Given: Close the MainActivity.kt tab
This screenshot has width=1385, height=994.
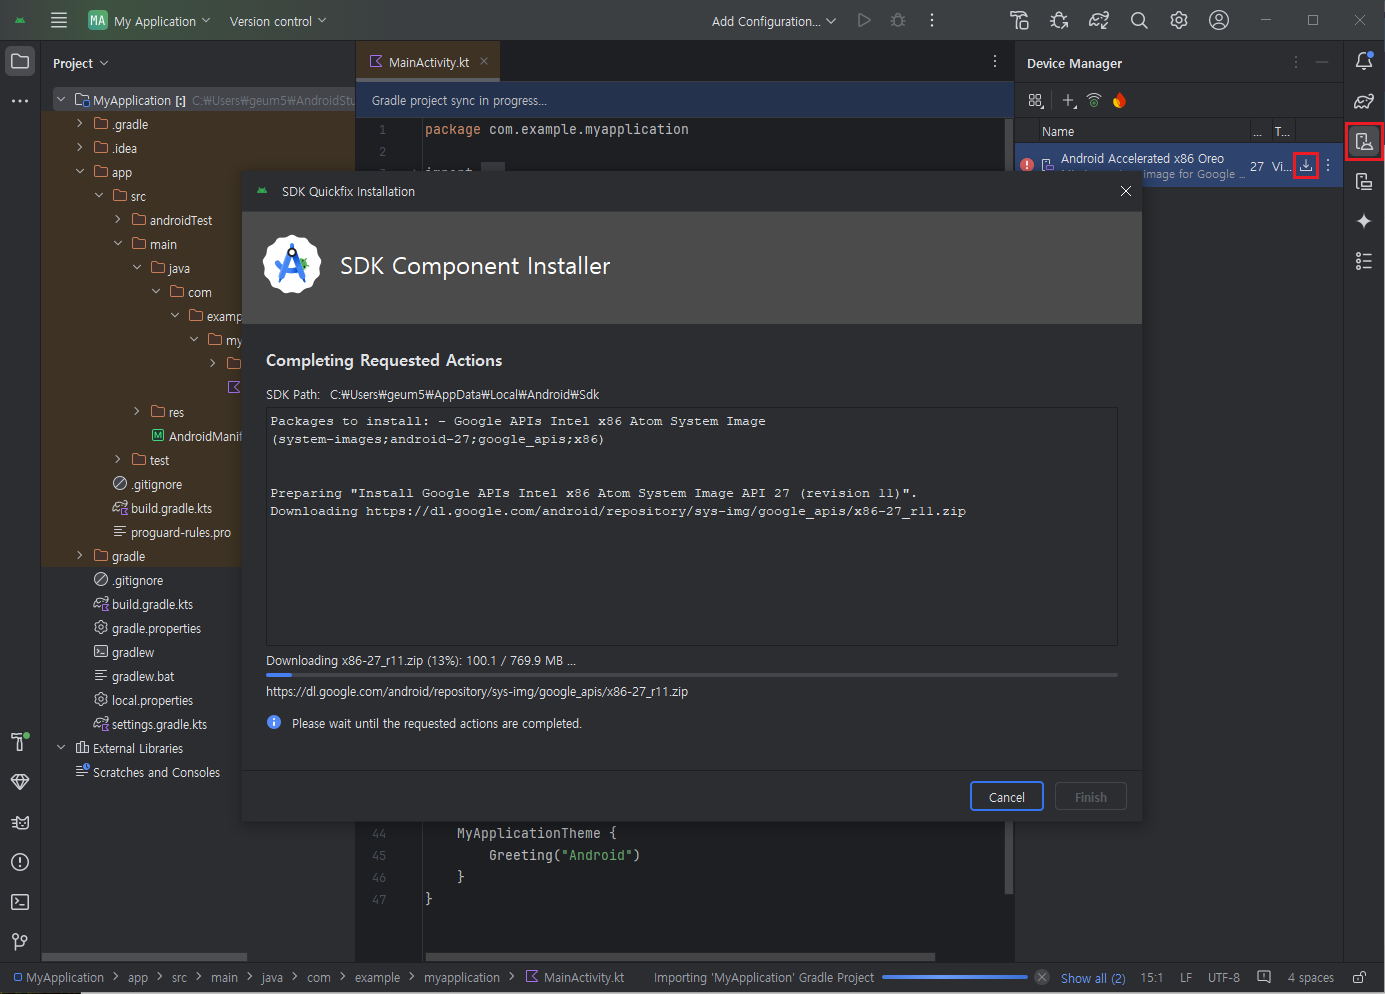Looking at the screenshot, I should 484,61.
